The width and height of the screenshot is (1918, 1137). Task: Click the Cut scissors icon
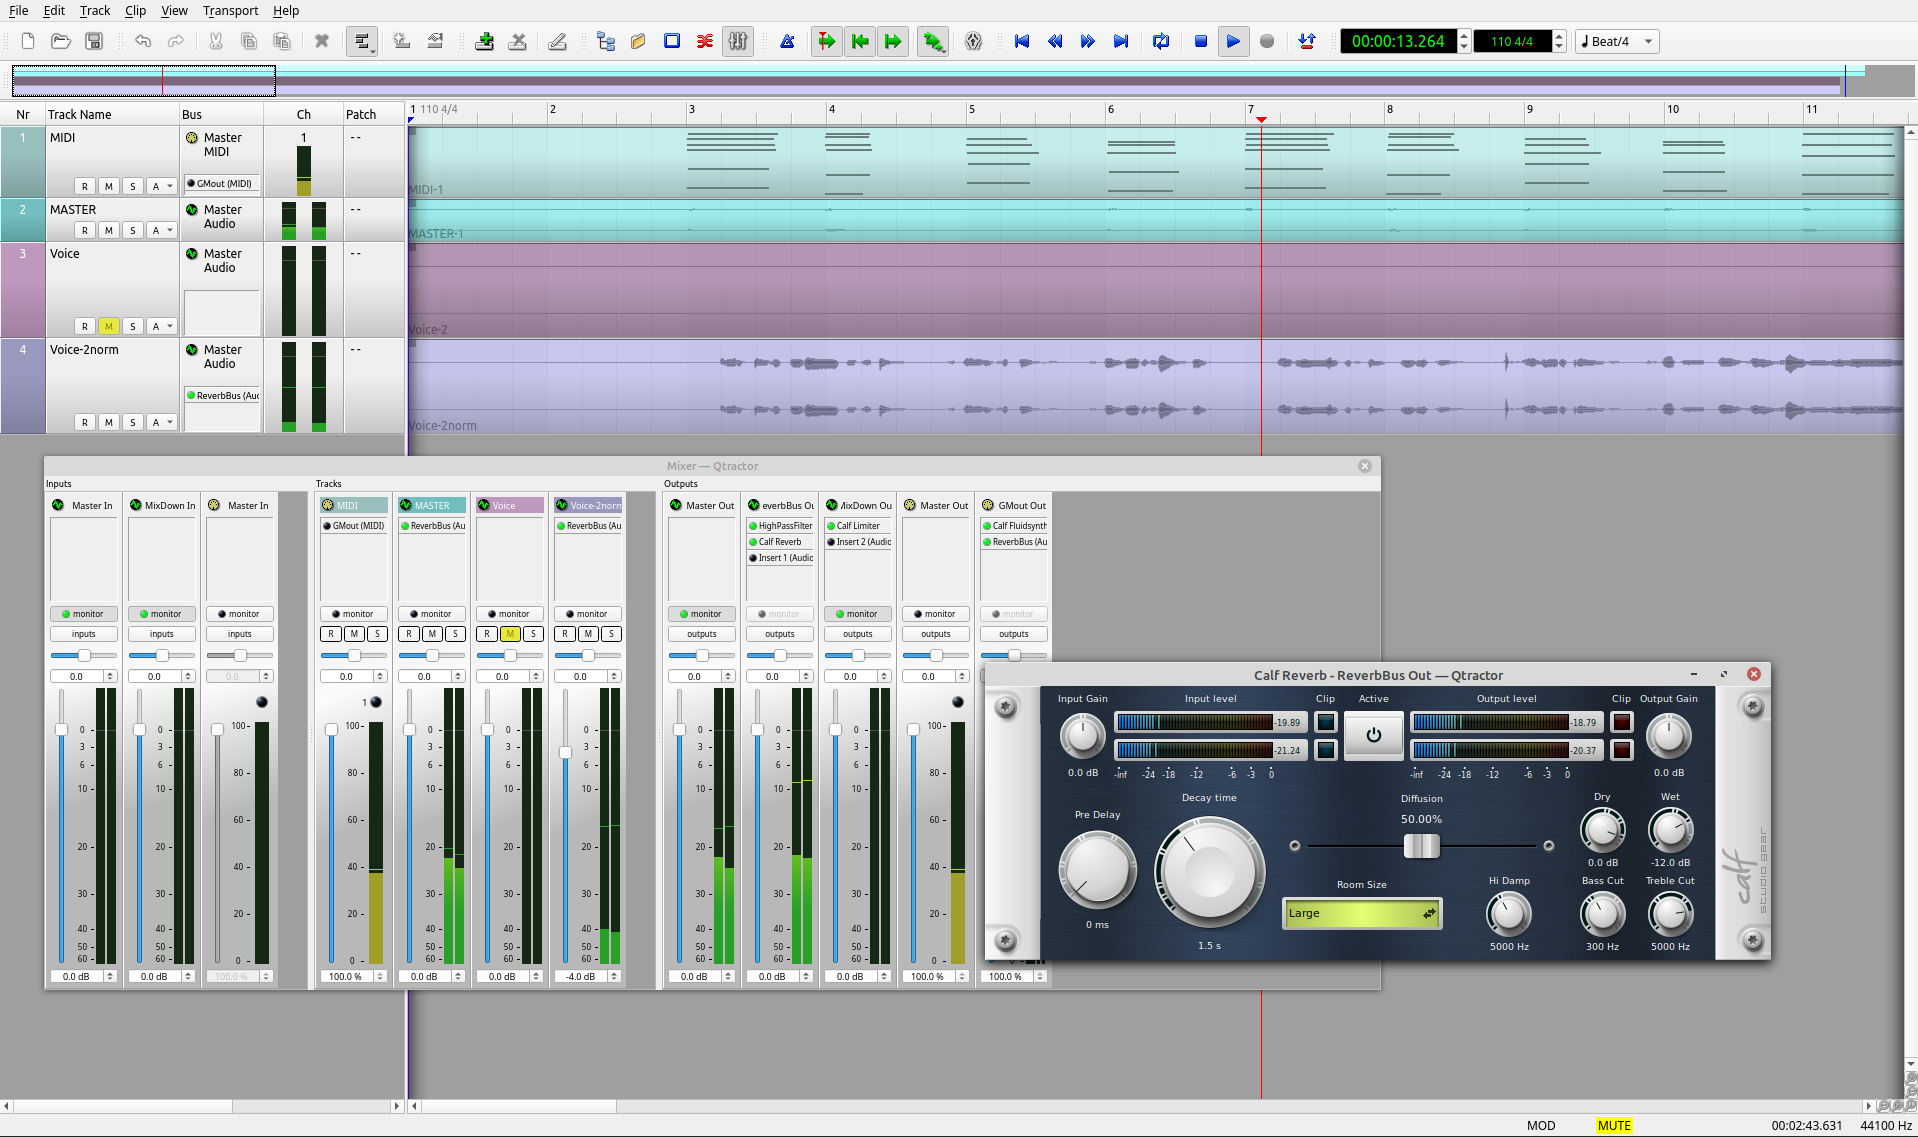pyautogui.click(x=216, y=41)
